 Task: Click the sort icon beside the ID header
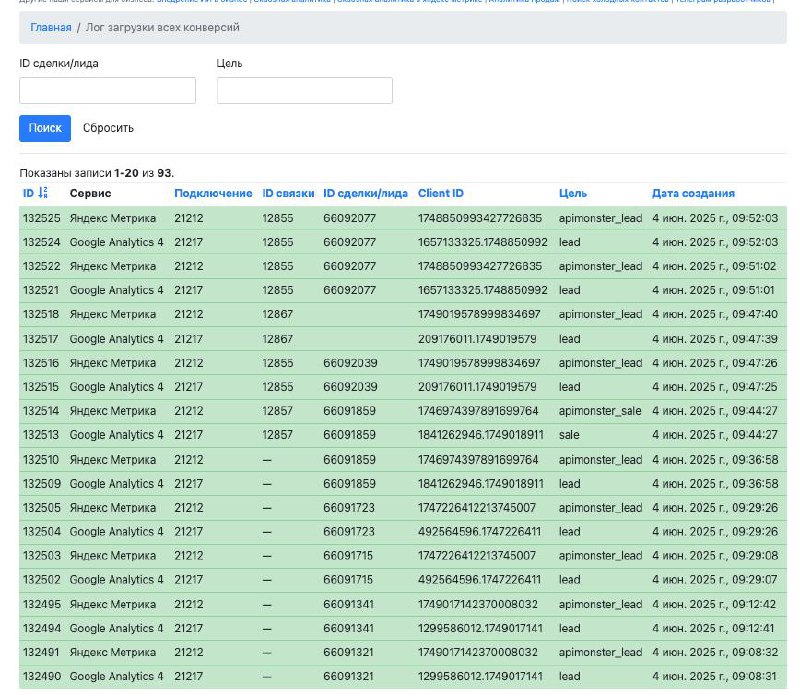43,193
